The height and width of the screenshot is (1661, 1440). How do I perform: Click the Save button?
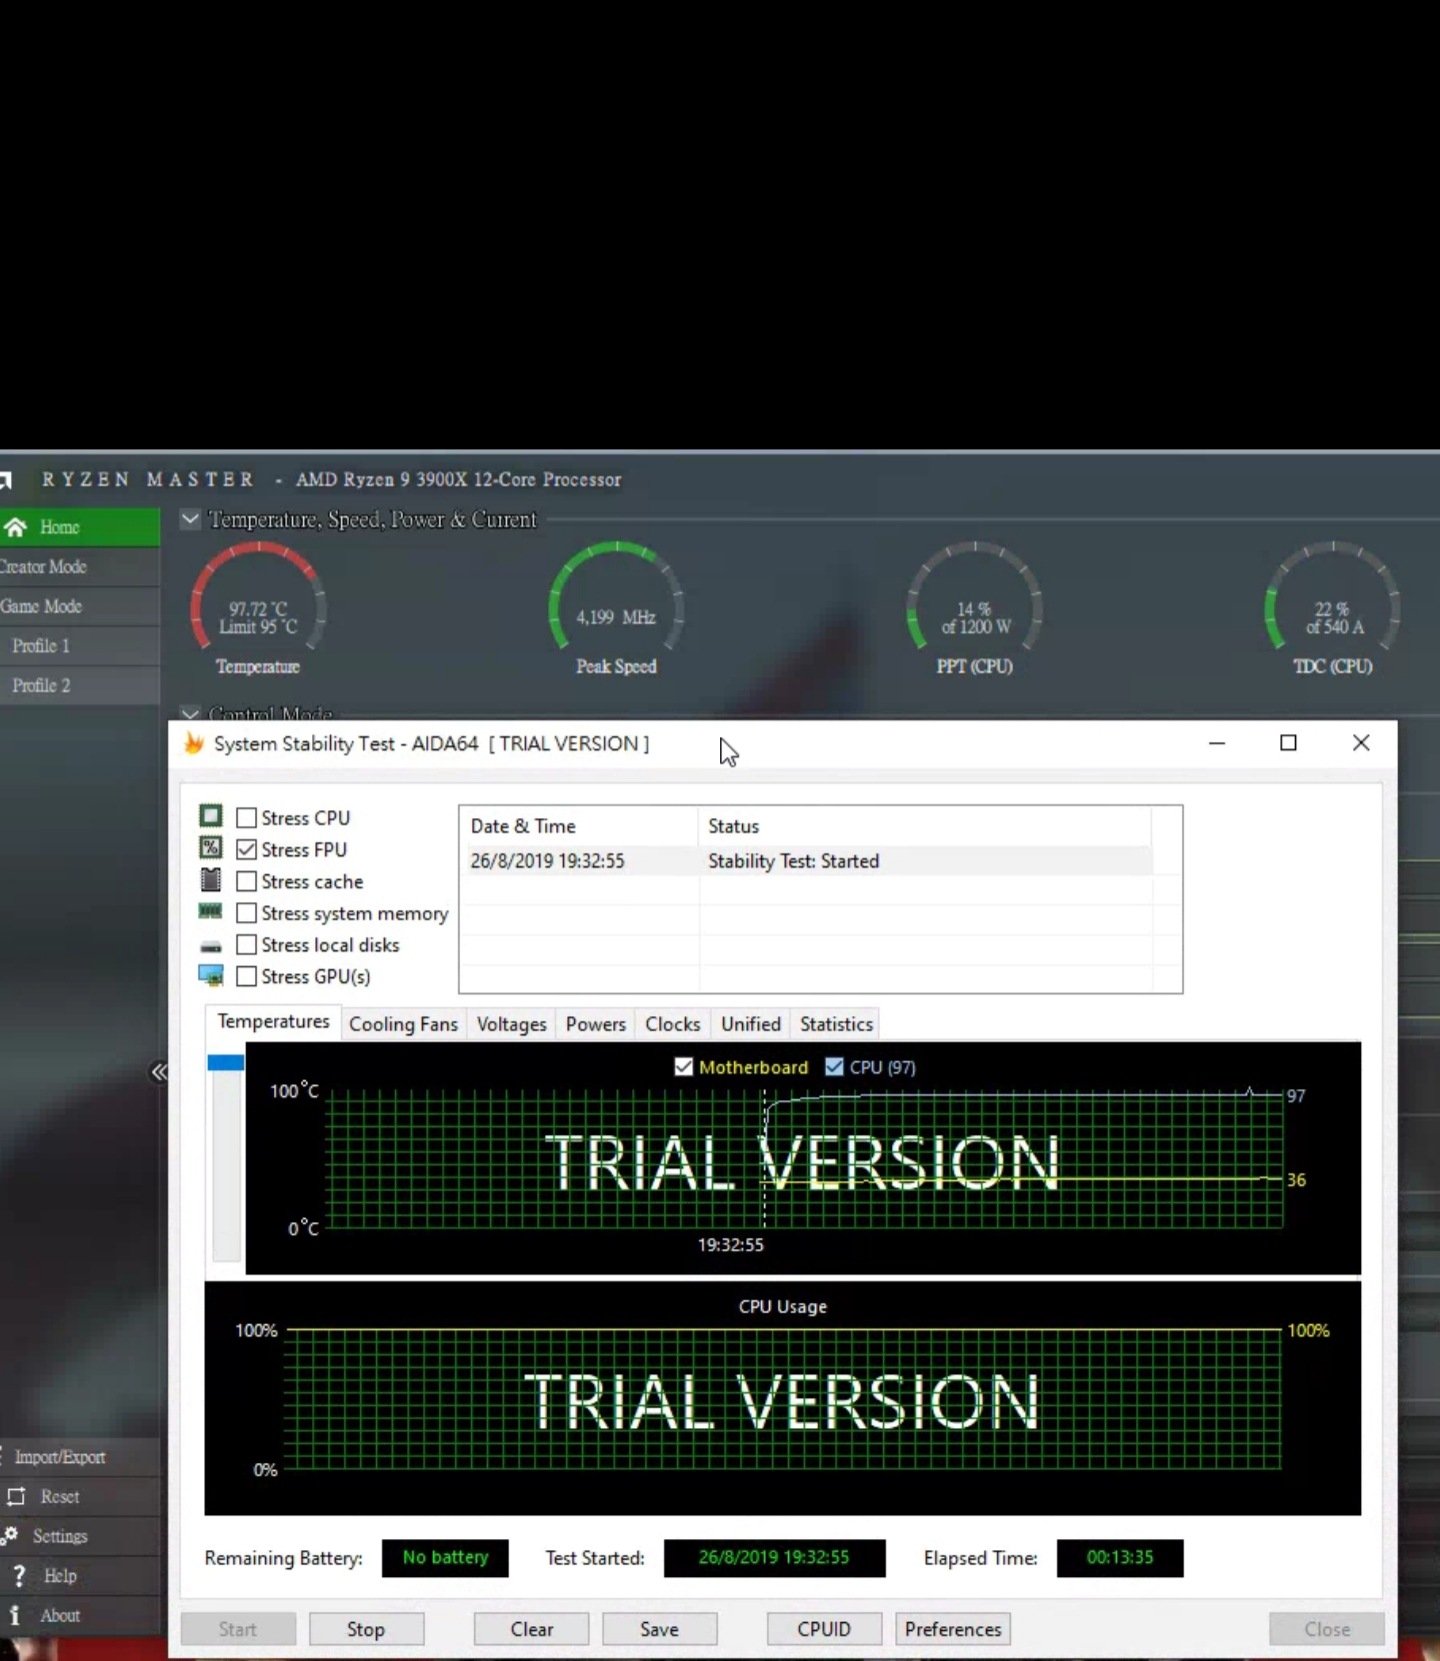coord(659,1629)
